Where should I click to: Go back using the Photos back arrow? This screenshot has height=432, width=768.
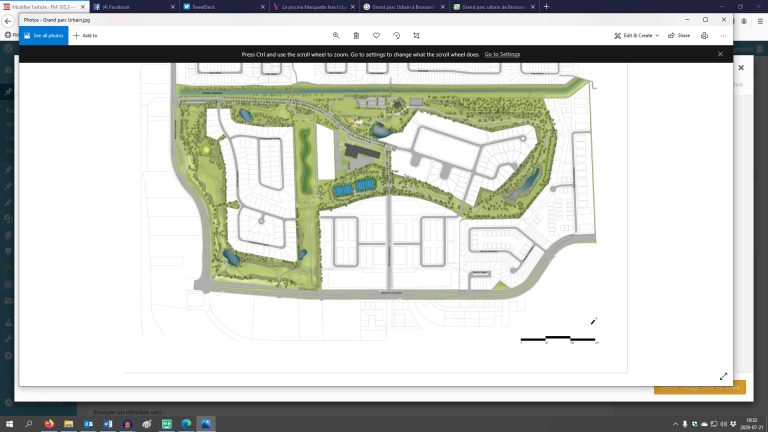(8, 20)
